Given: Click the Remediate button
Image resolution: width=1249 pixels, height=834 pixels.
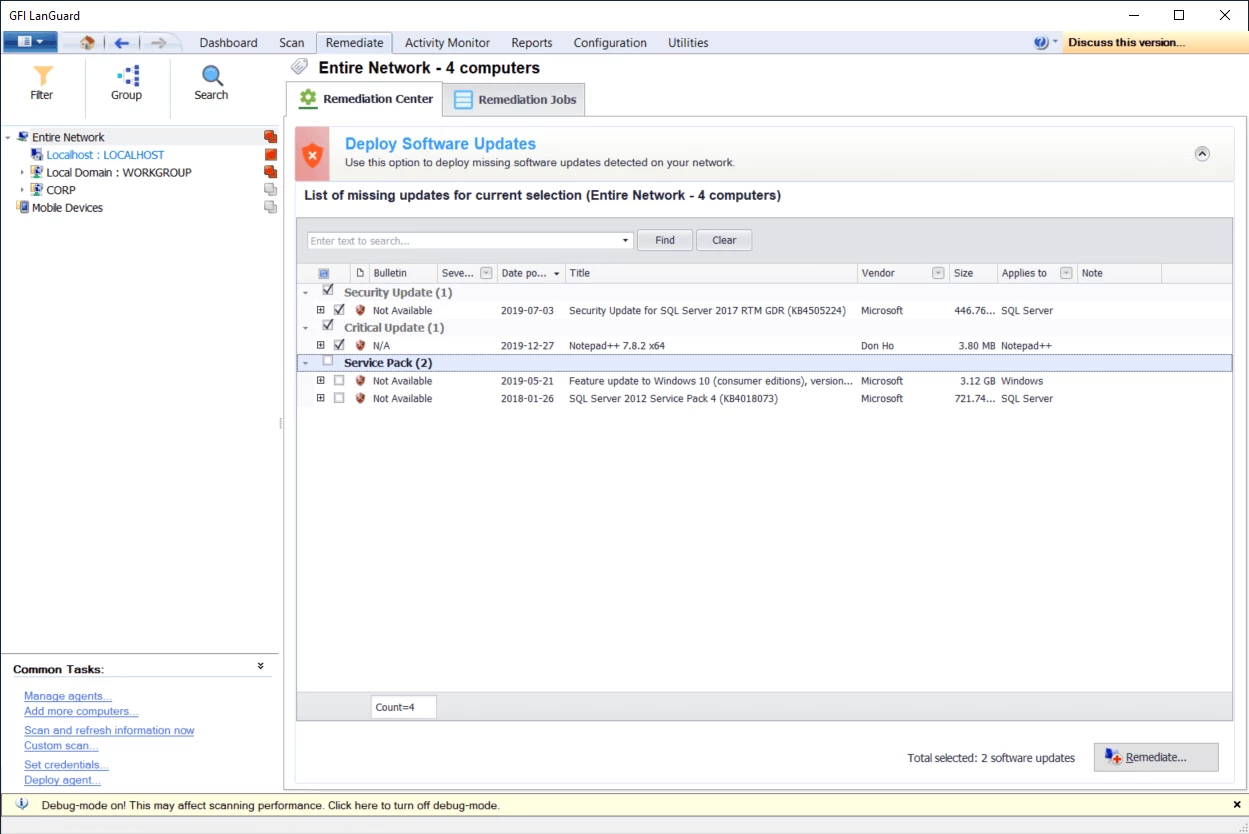Looking at the screenshot, I should [x=1156, y=757].
